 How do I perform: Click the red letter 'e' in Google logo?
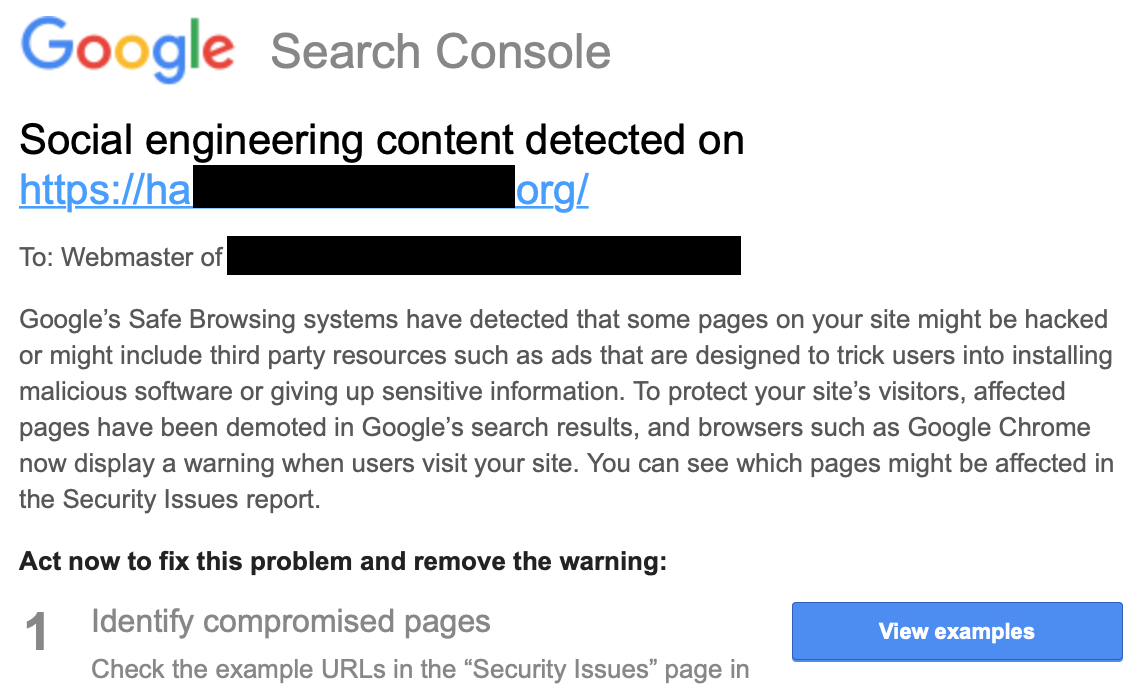pyautogui.click(x=219, y=51)
